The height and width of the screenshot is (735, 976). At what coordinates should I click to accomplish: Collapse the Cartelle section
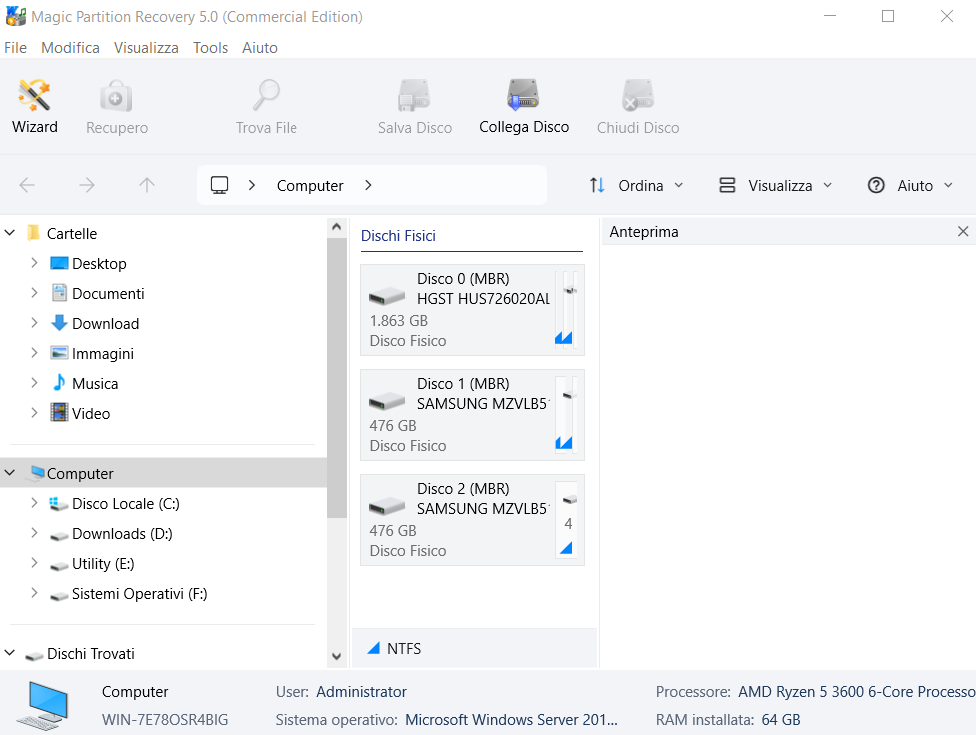[x=10, y=233]
